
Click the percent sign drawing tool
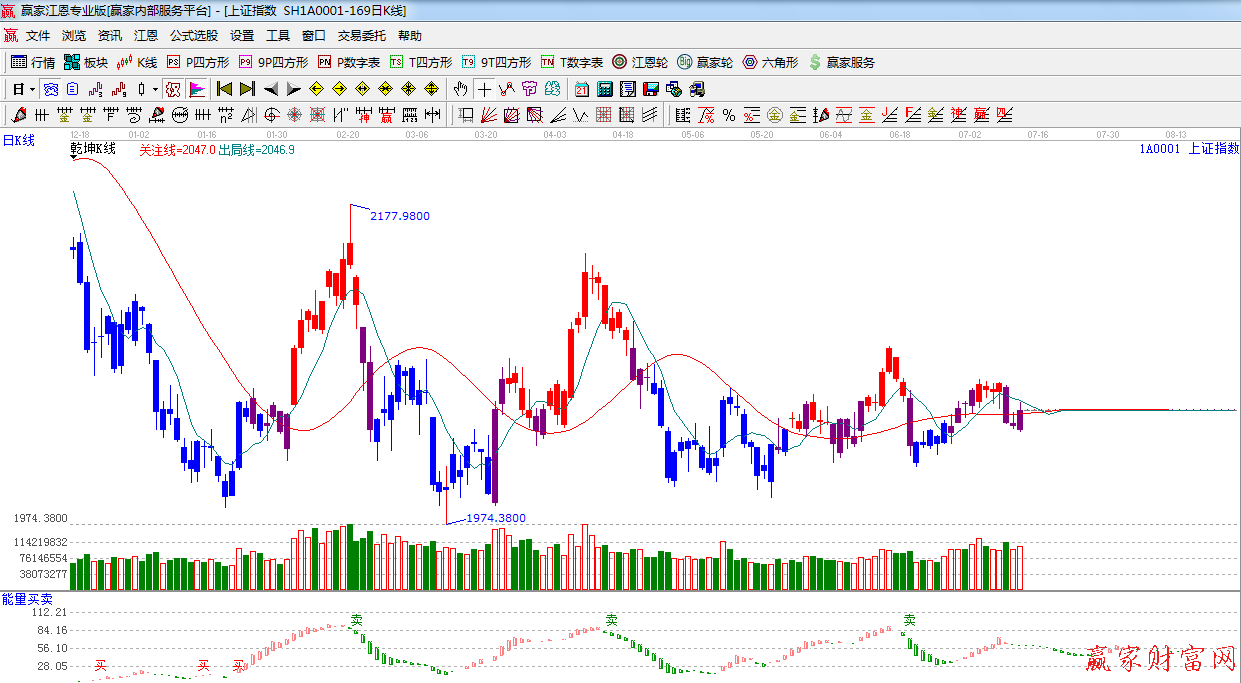pos(729,115)
